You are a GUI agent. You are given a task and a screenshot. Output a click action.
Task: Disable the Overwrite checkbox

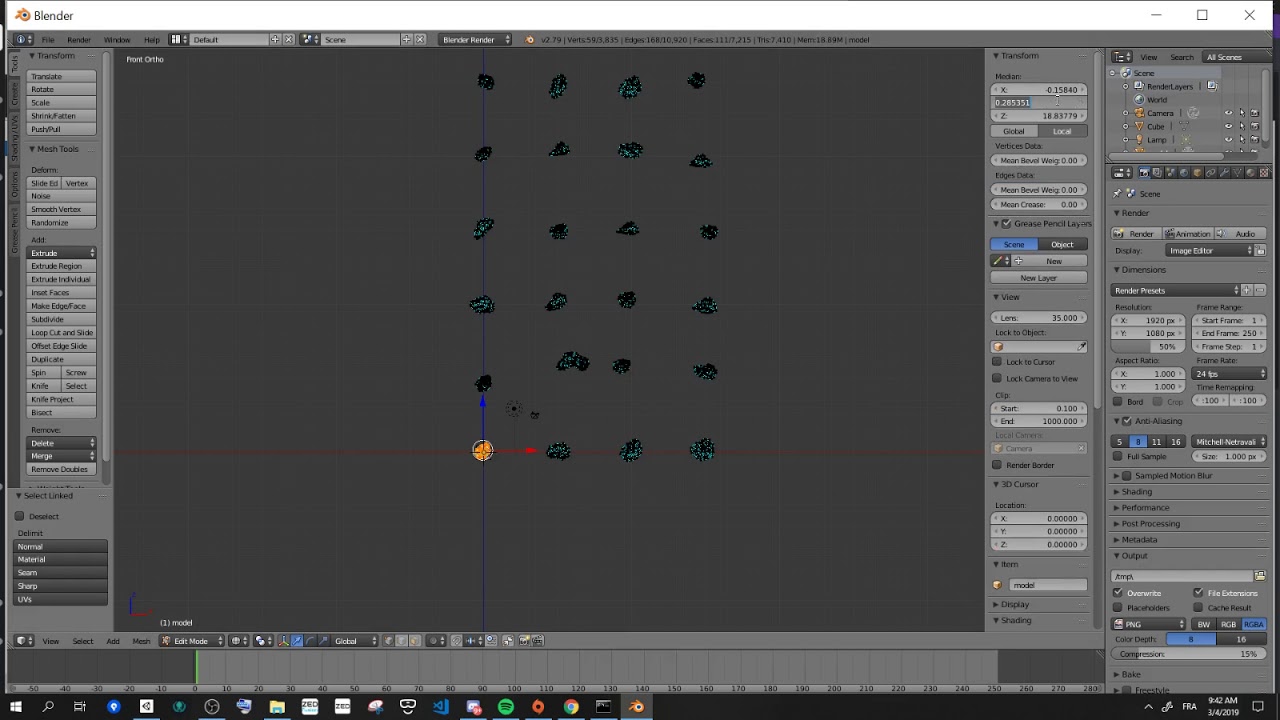click(x=1118, y=593)
